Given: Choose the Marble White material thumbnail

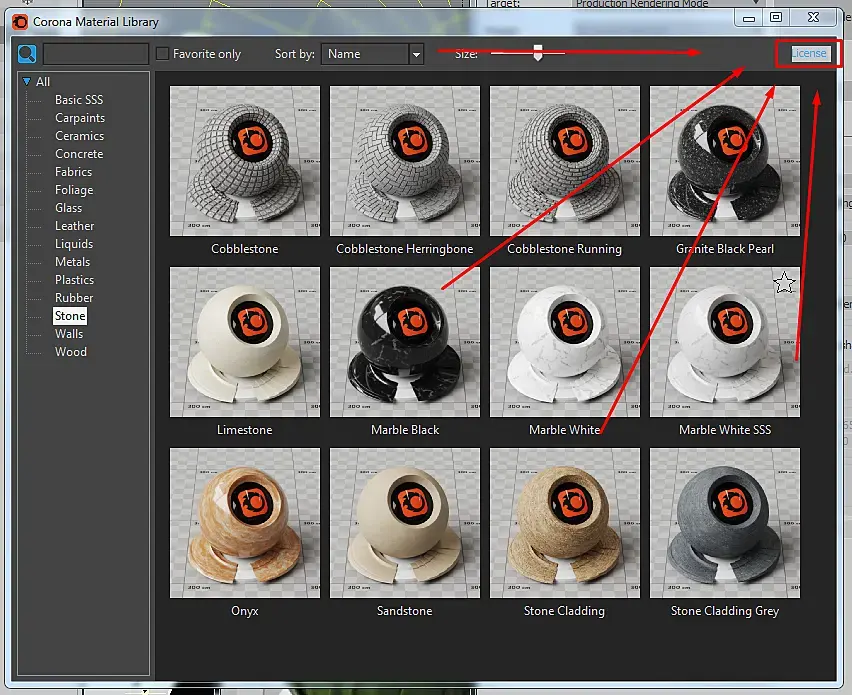Looking at the screenshot, I should click(x=565, y=342).
